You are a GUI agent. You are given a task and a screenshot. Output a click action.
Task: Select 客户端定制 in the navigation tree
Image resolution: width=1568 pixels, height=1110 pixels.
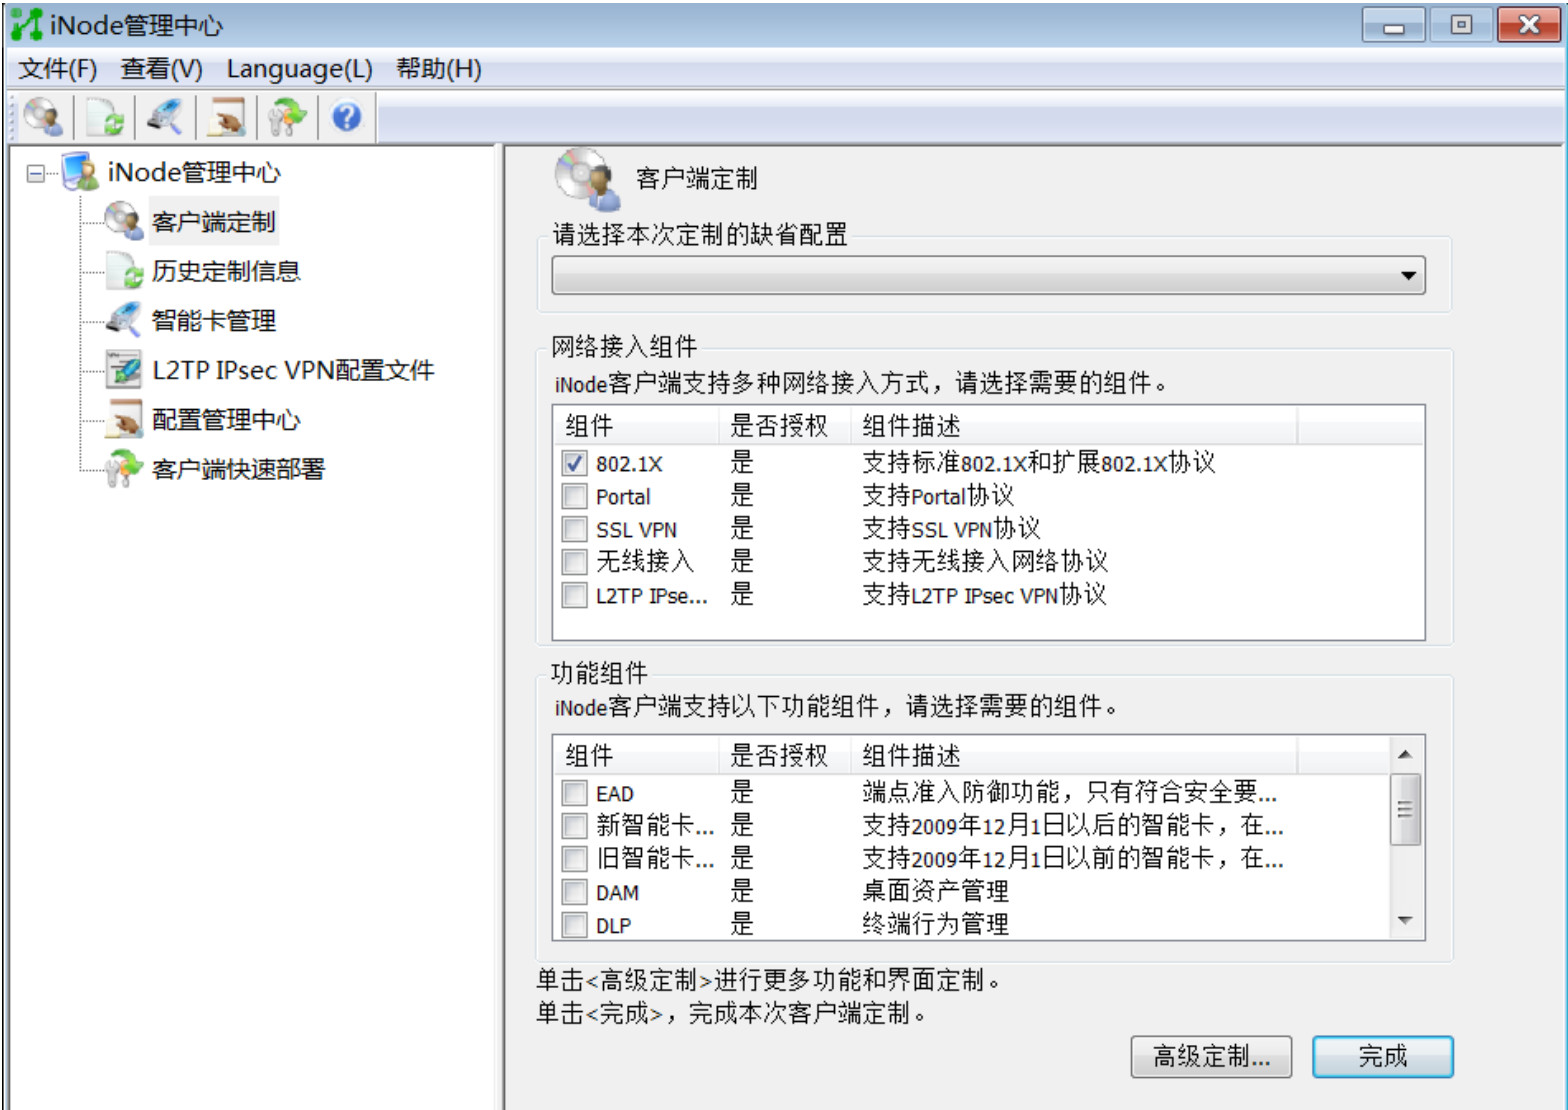click(213, 221)
